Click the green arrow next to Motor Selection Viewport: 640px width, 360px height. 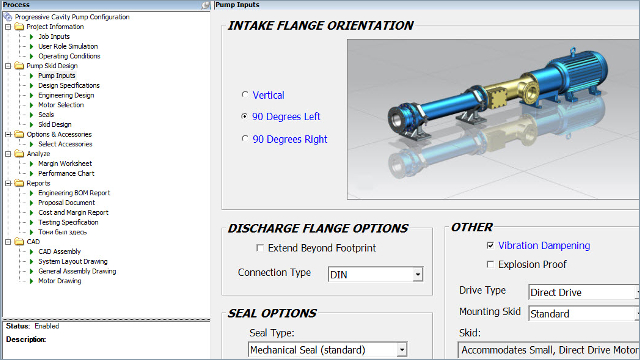point(31,105)
